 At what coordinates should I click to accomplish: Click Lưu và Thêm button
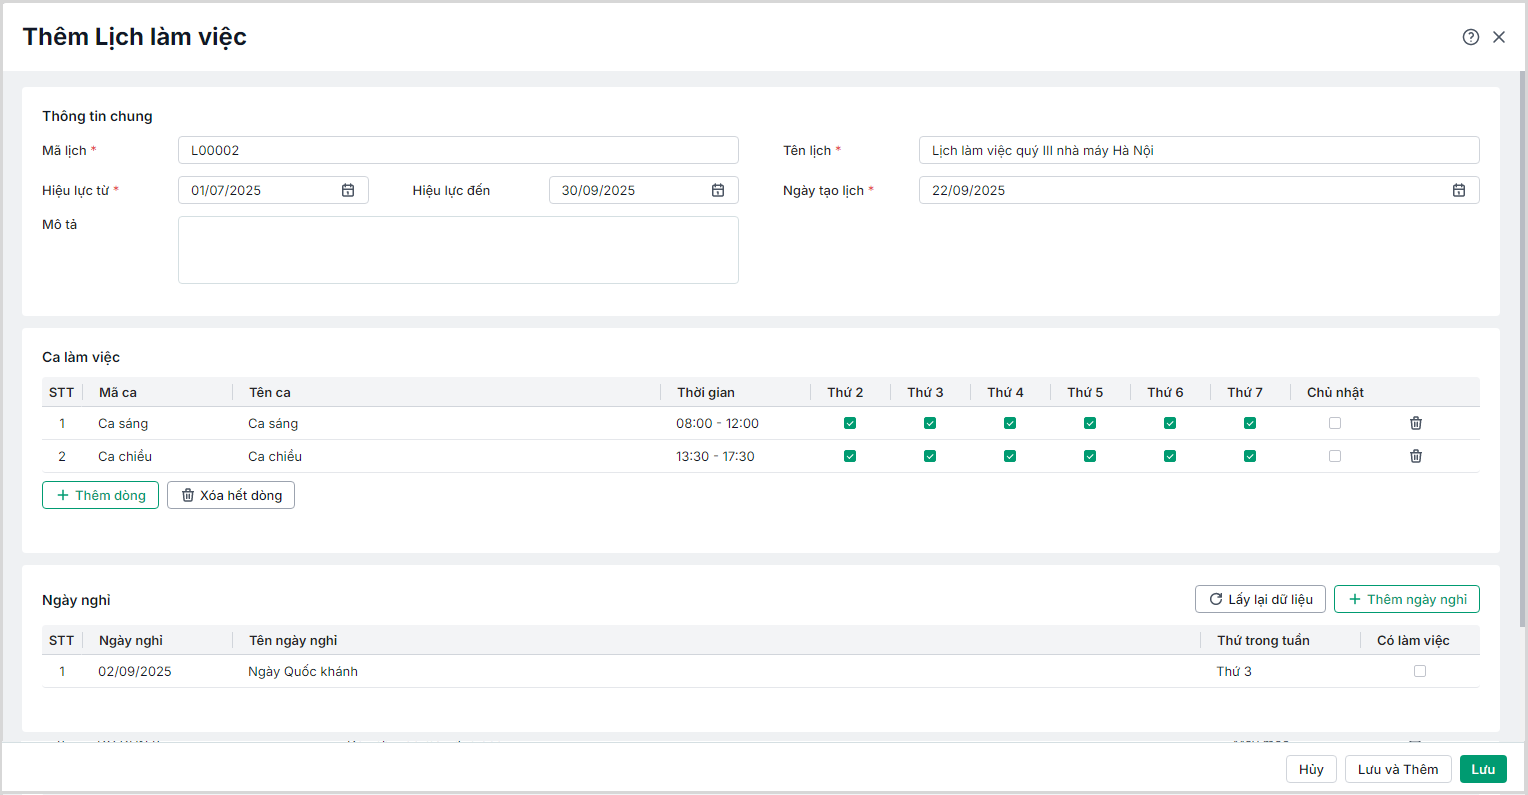pos(1397,769)
